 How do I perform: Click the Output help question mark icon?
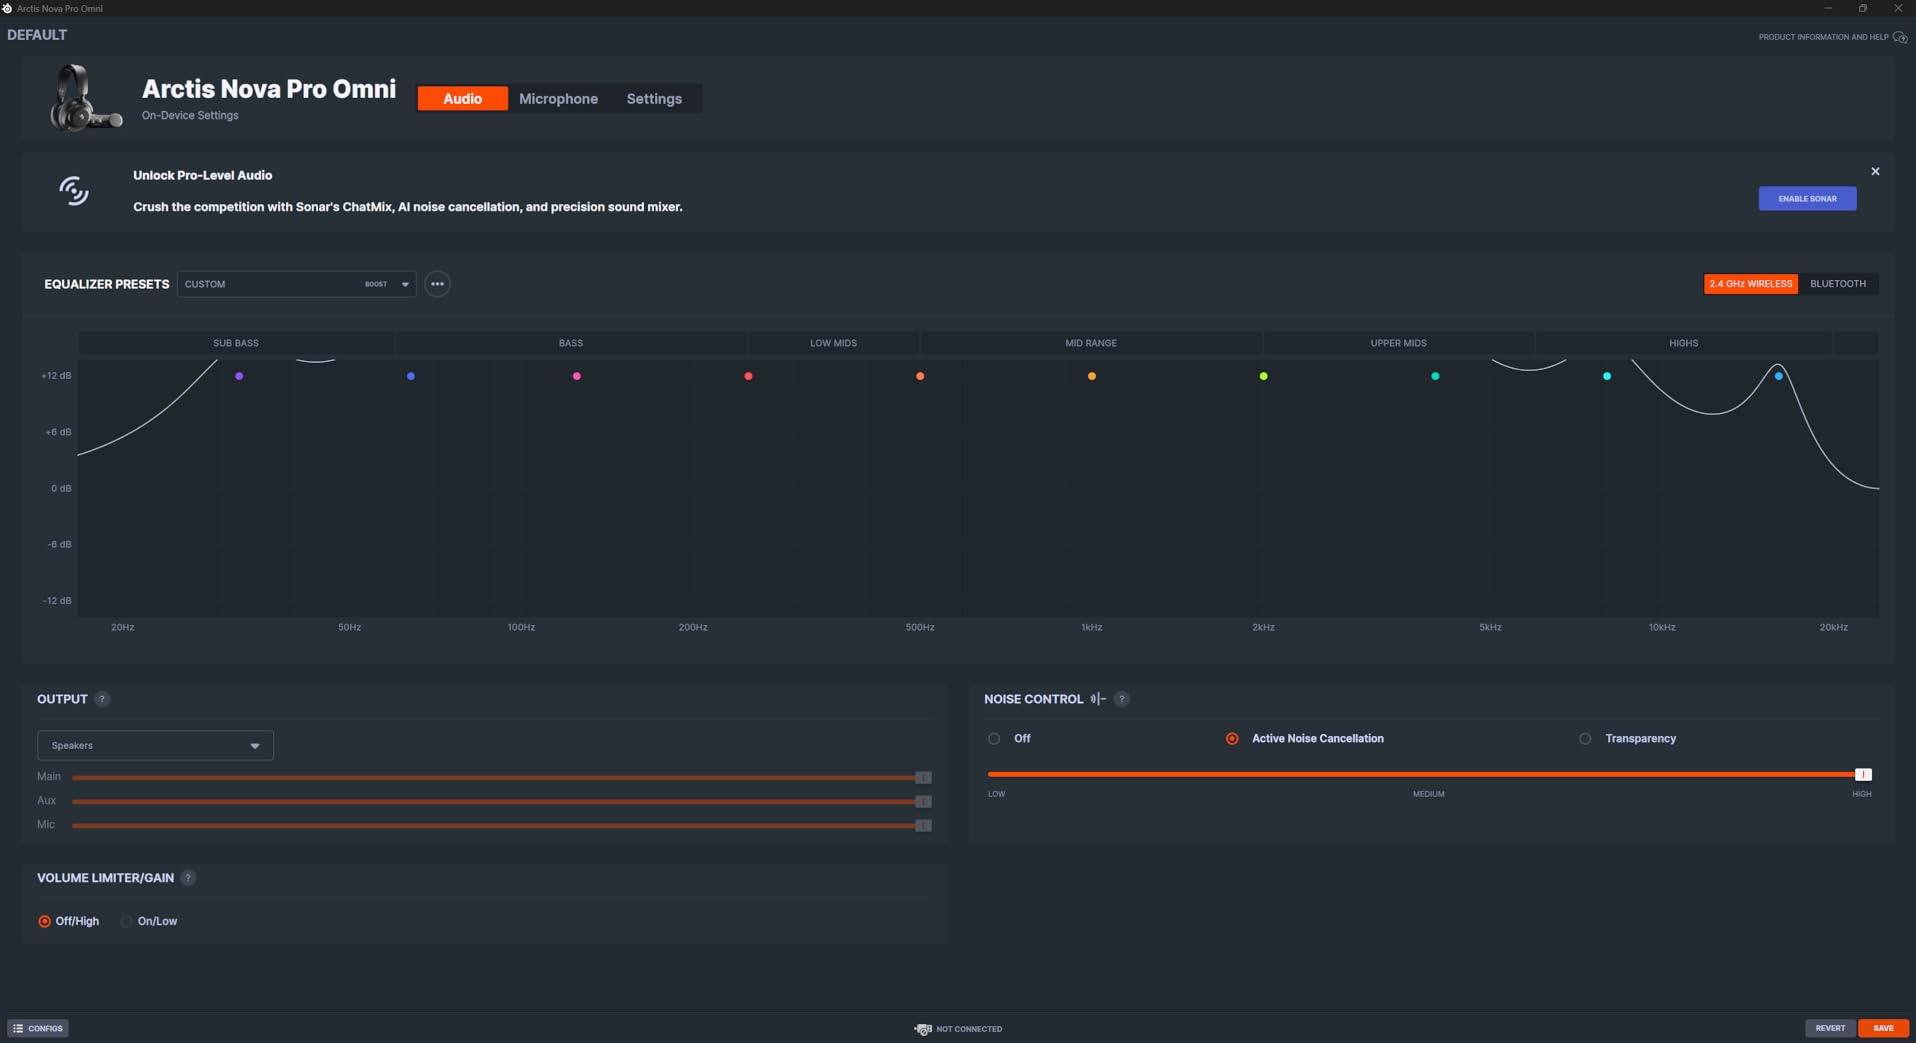pos(102,699)
